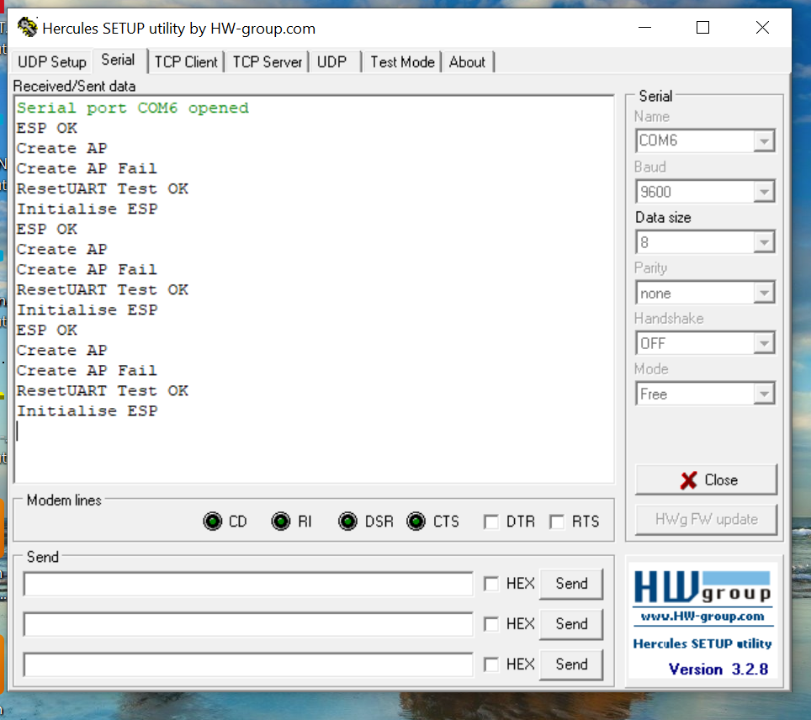Open the Parity dropdown set to none

pos(763,293)
